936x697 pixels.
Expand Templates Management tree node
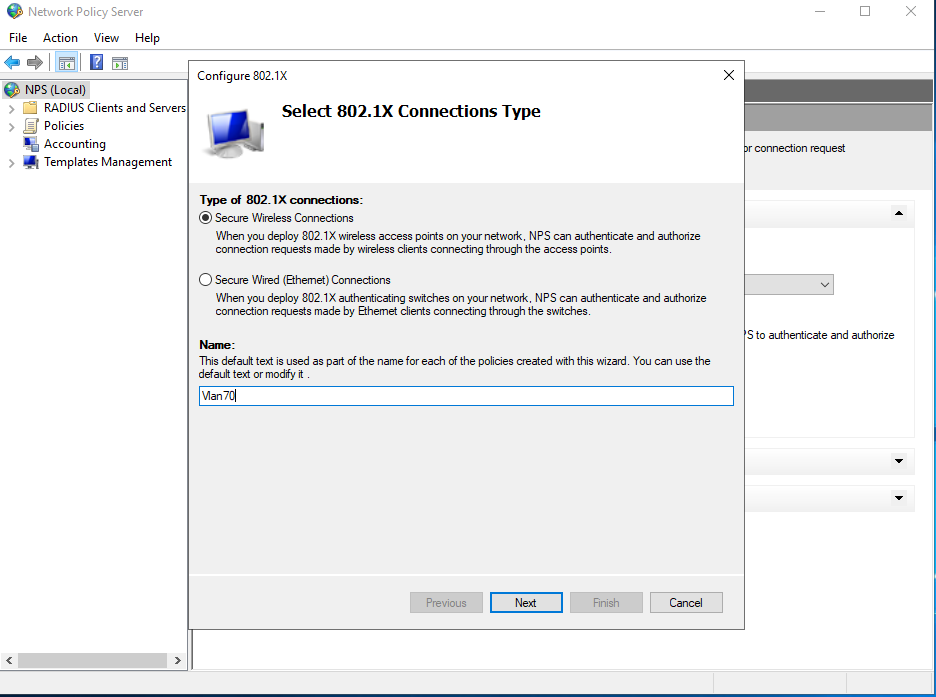click(x=11, y=162)
